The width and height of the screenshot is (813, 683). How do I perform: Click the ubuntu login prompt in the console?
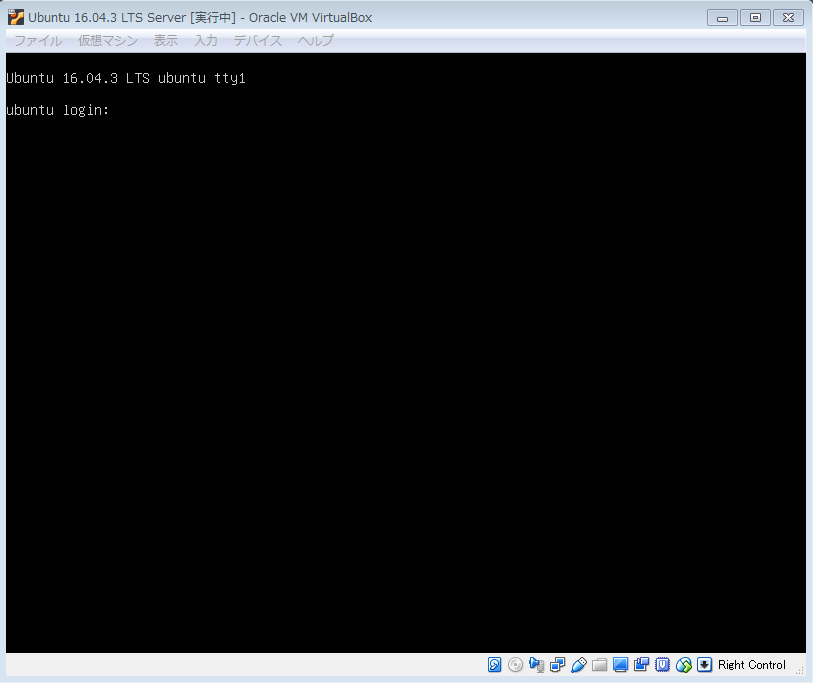pyautogui.click(x=57, y=110)
